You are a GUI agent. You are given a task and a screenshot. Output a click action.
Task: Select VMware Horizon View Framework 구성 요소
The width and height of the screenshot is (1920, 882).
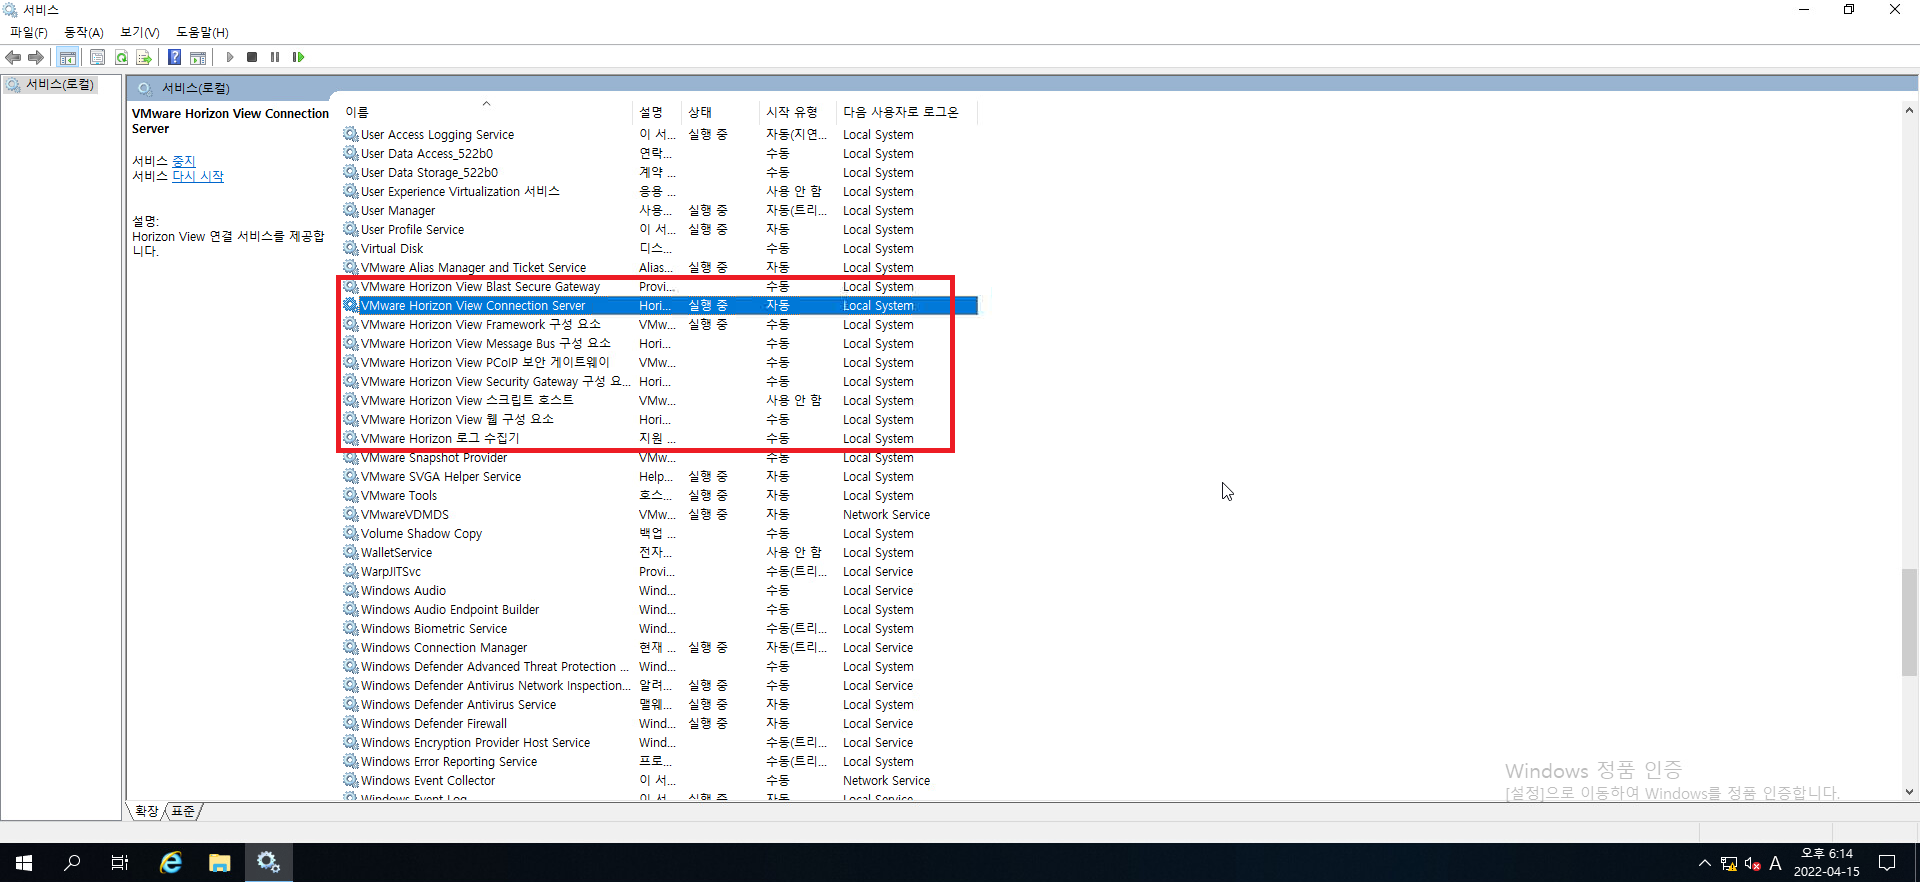pyautogui.click(x=659, y=325)
